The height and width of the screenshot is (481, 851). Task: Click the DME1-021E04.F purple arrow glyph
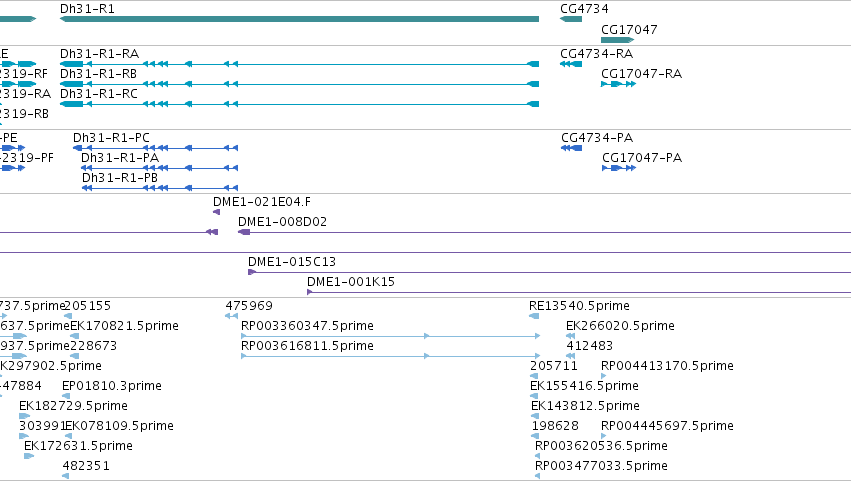[217, 212]
